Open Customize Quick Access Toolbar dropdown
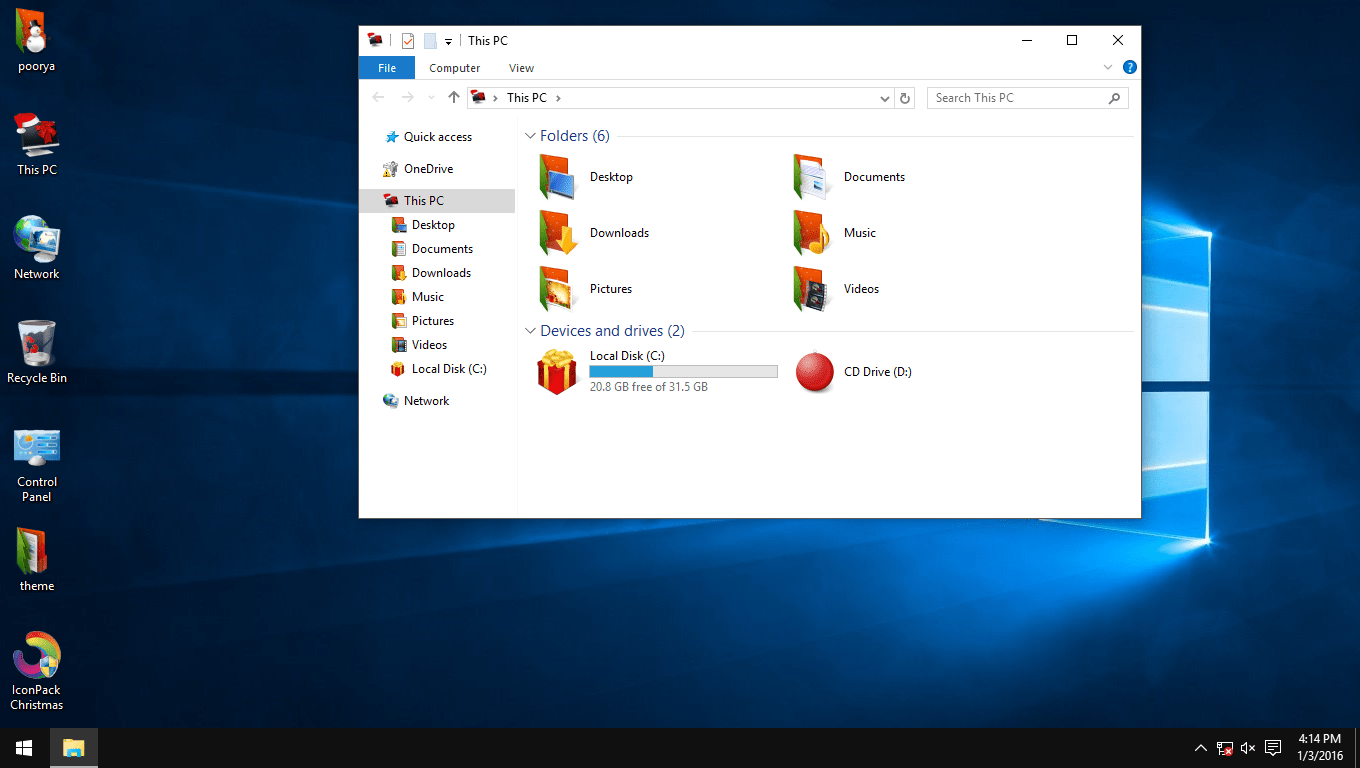1360x768 pixels. point(449,41)
